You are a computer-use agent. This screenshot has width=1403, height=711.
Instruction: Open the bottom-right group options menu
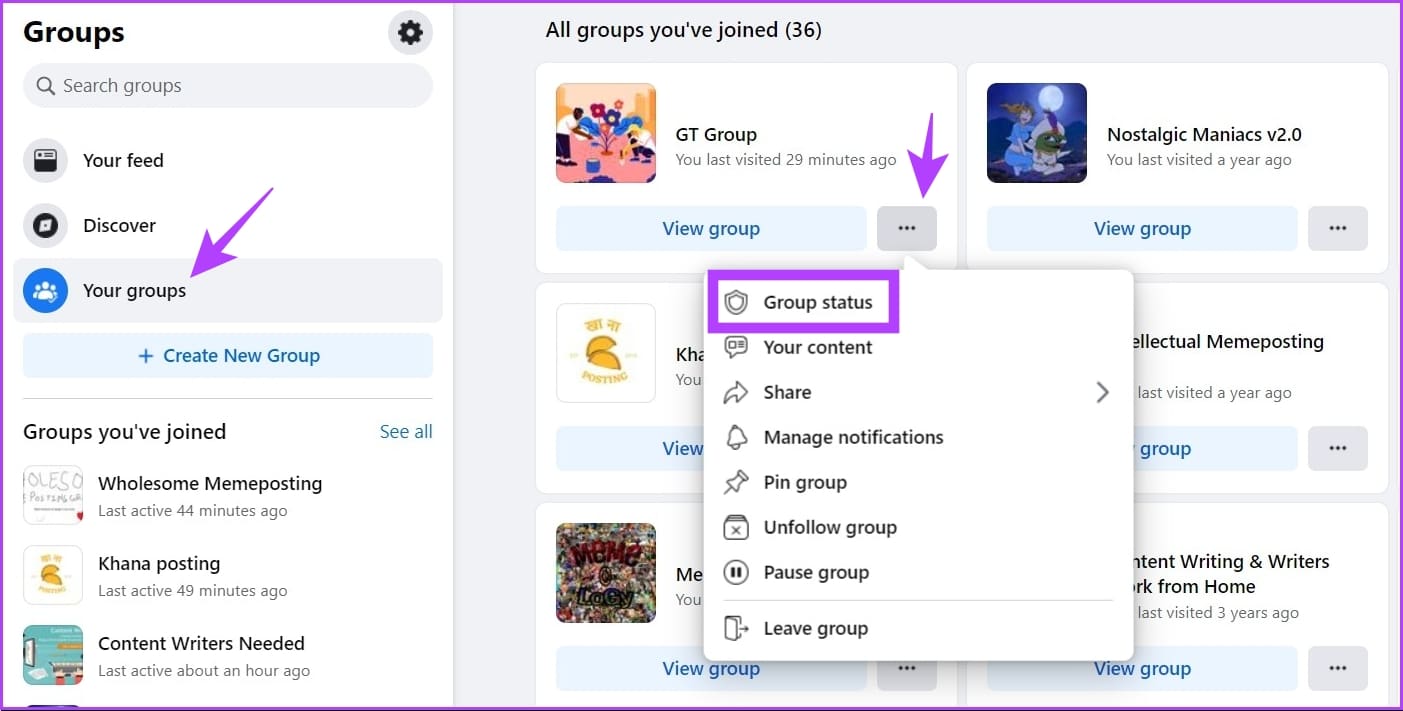point(1338,668)
